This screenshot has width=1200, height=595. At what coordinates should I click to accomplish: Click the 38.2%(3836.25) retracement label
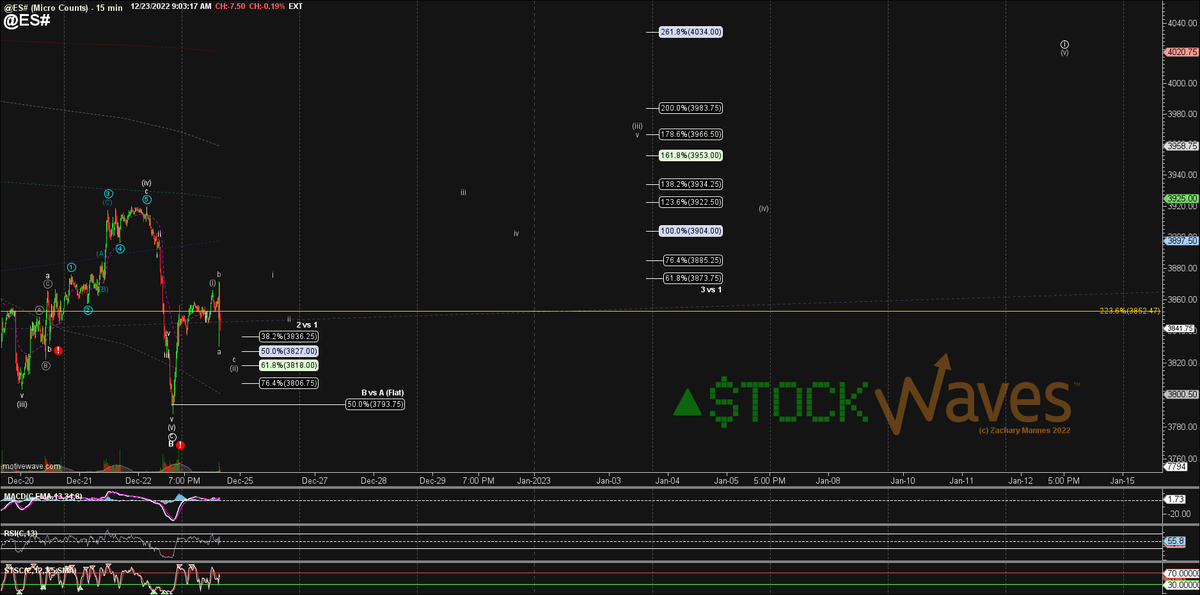[289, 336]
